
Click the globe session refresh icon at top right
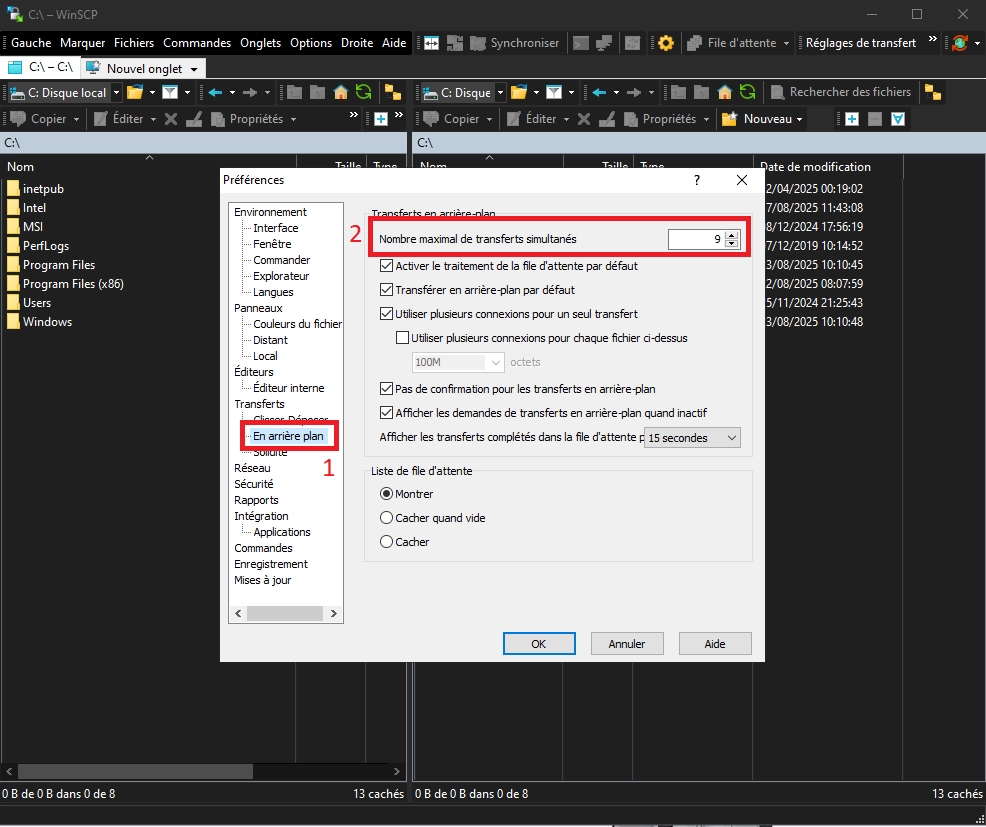coord(960,43)
